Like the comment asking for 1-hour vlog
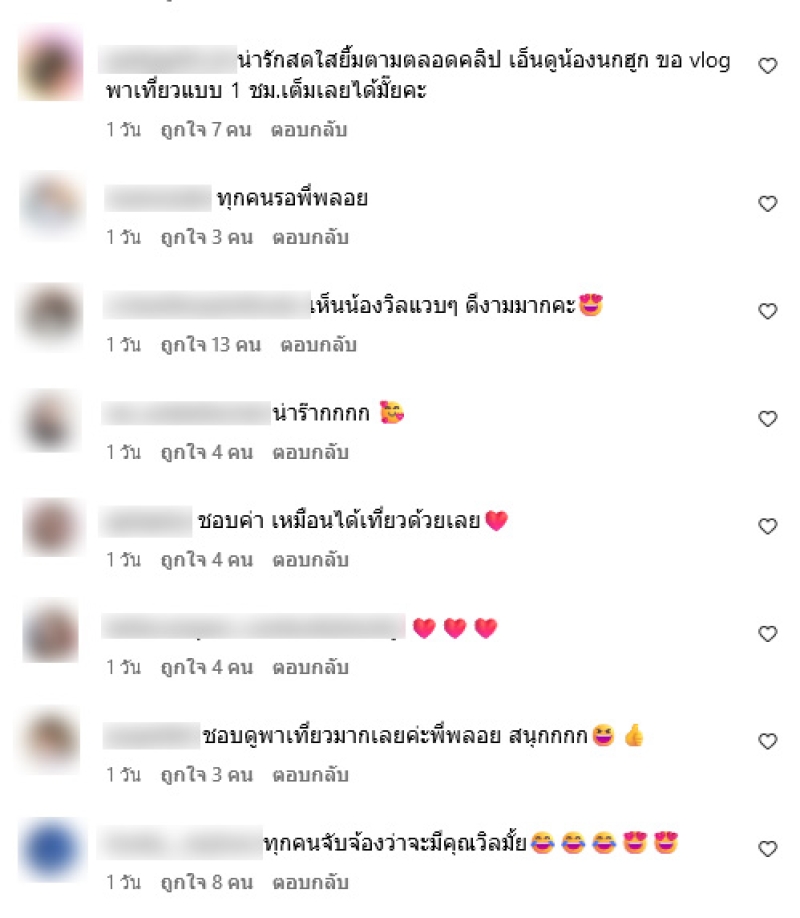 (767, 66)
